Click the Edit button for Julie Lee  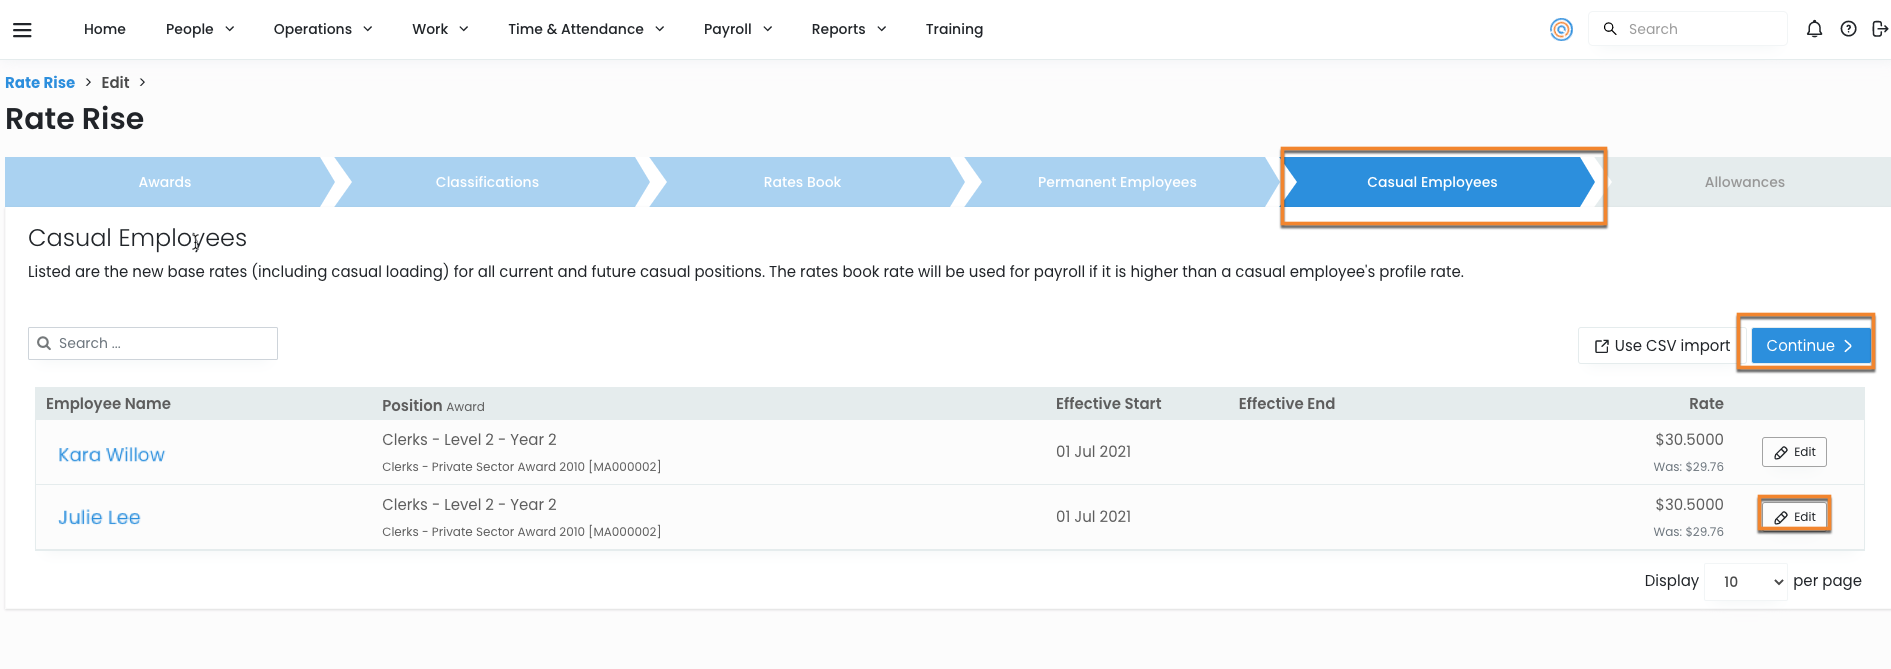point(1794,517)
